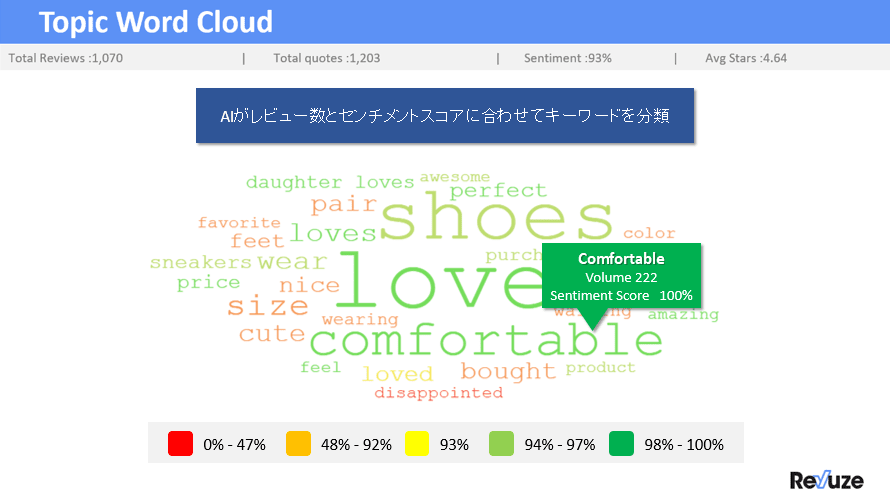Click the blue Japanese AI caption banner

[x=445, y=115]
